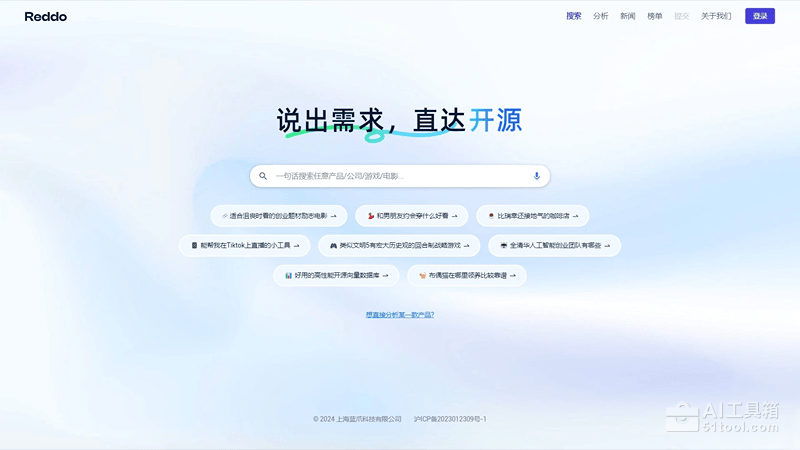Click the icon on 和男朋友约会 chip

[x=371, y=216]
